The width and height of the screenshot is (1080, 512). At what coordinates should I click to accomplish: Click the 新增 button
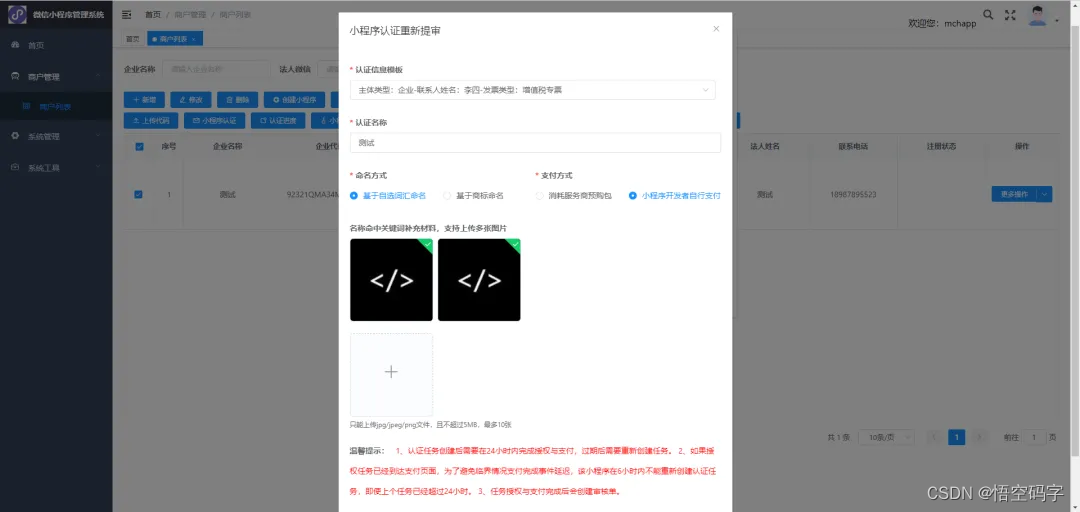pos(144,100)
